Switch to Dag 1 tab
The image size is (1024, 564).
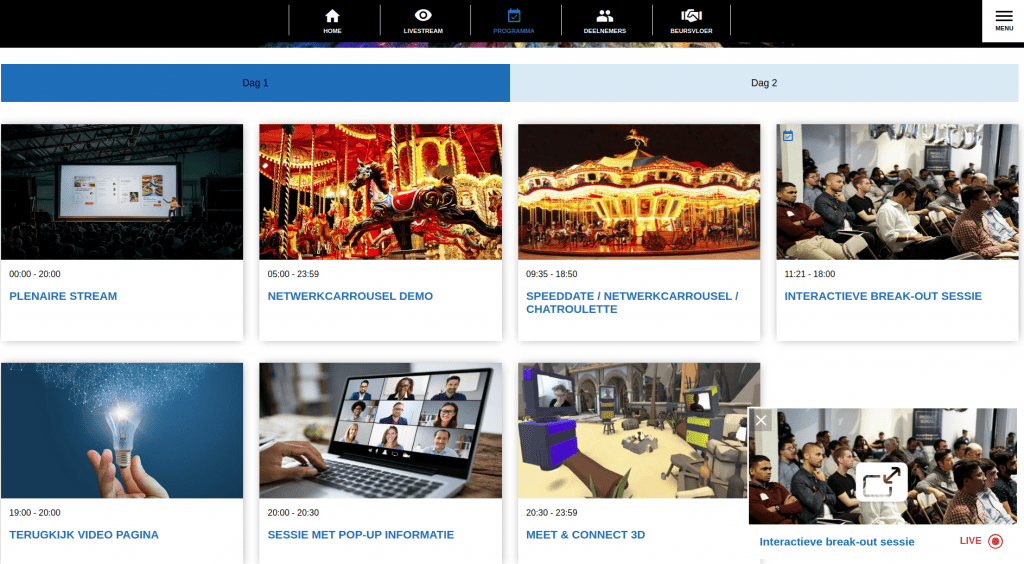tap(255, 83)
